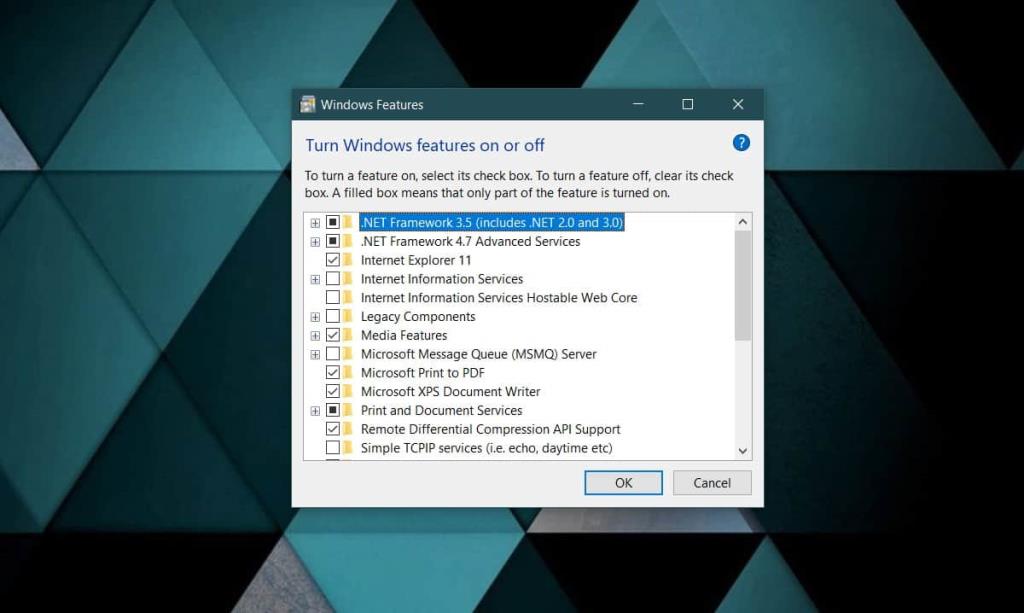Click the OK button
Viewport: 1024px width, 613px height.
(623, 483)
